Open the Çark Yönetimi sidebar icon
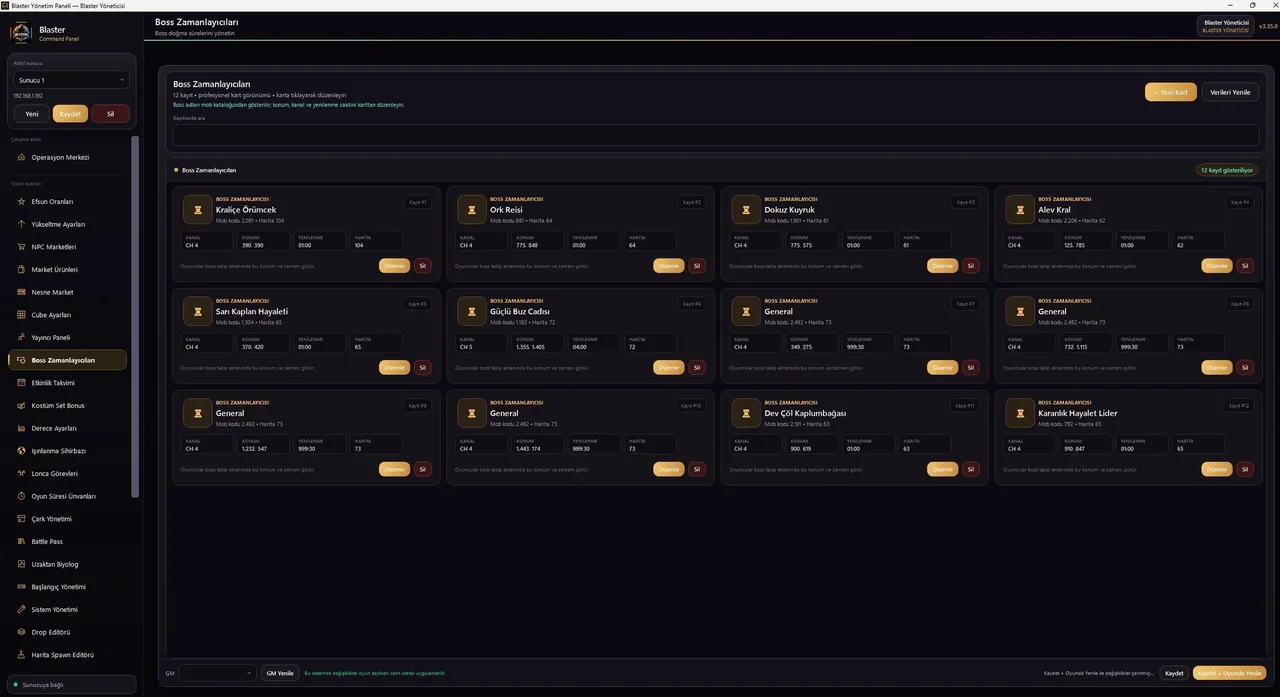 coord(21,519)
